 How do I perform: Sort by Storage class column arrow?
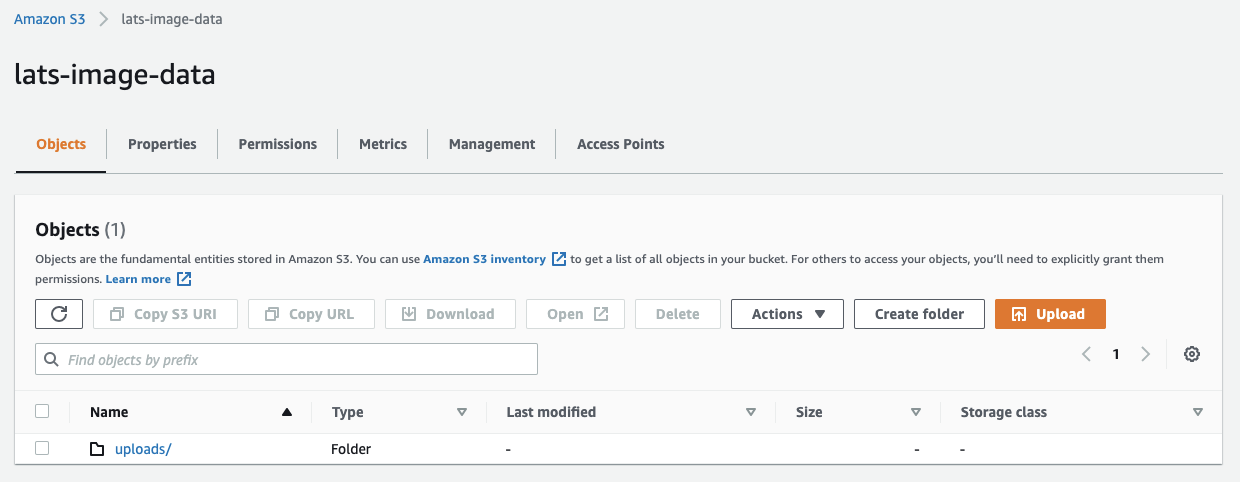pos(1198,412)
